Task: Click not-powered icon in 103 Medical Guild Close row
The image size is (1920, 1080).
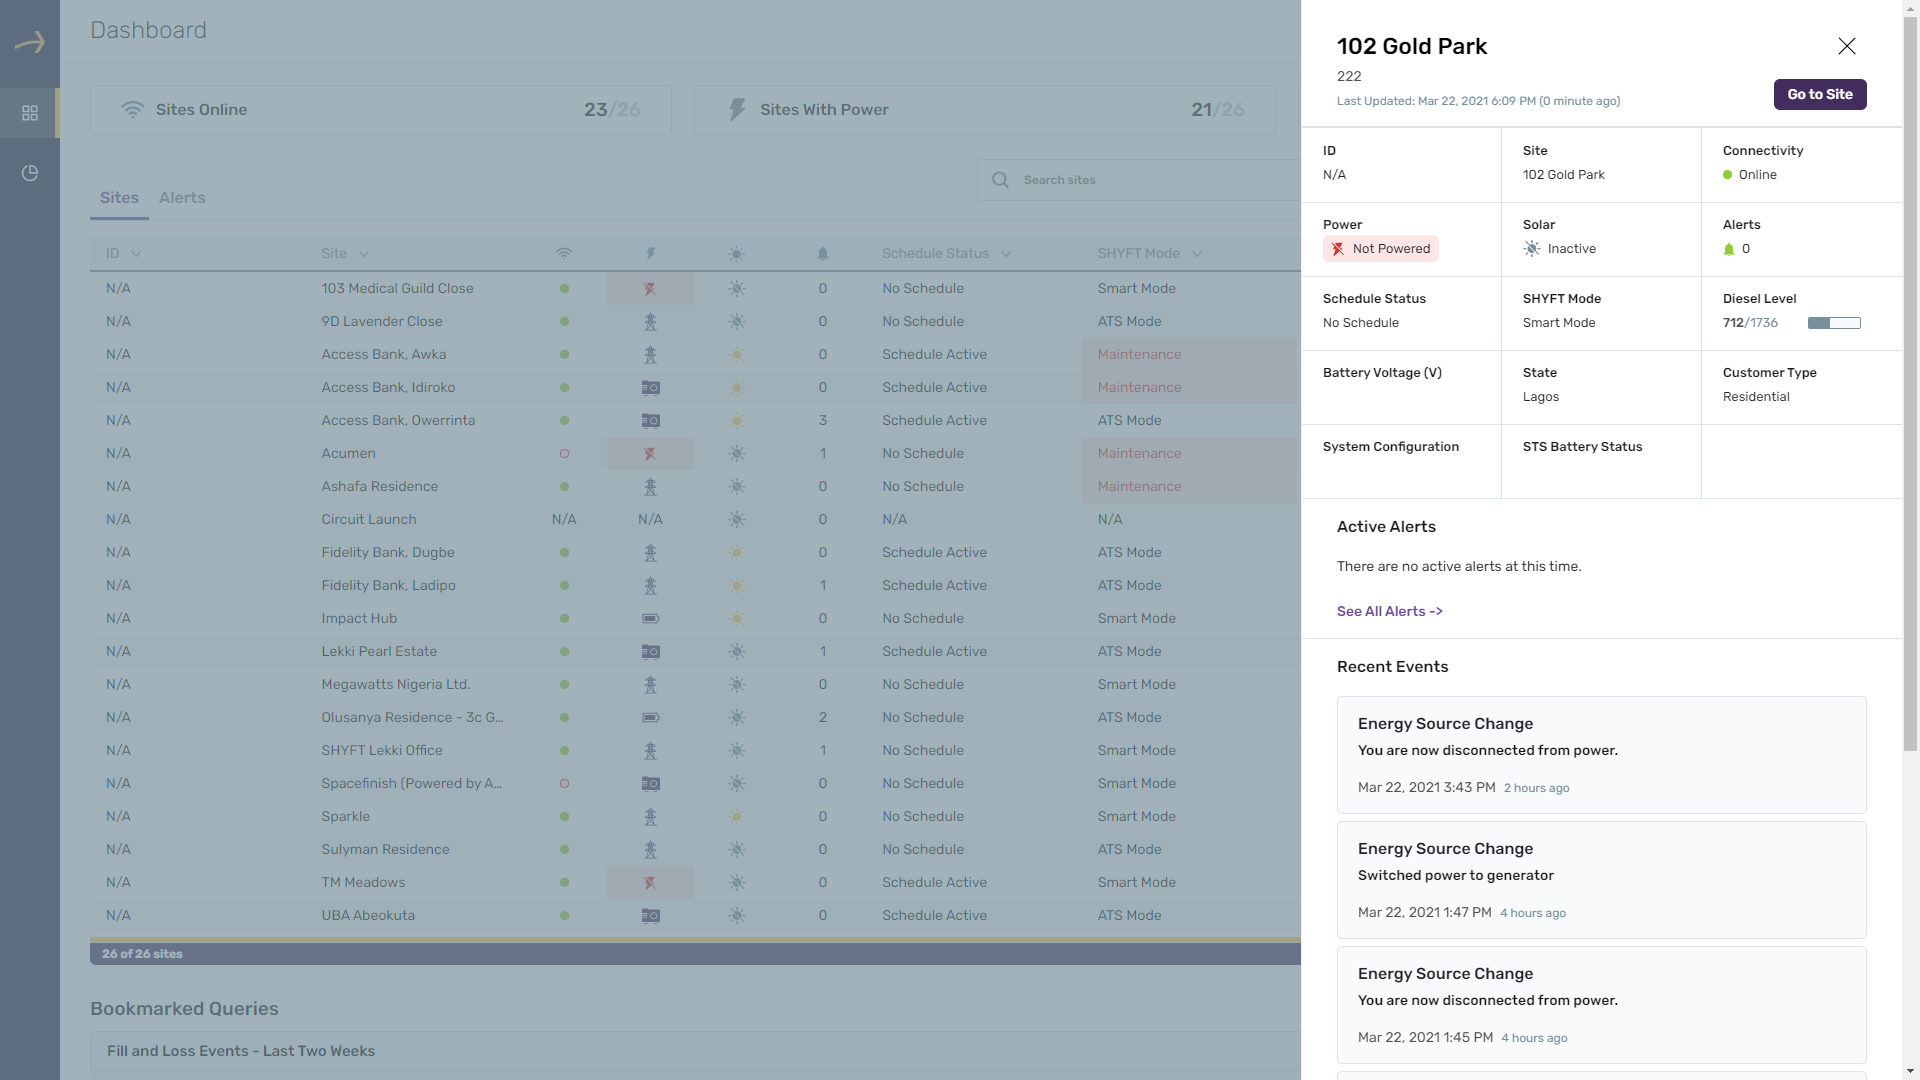Action: coord(650,288)
